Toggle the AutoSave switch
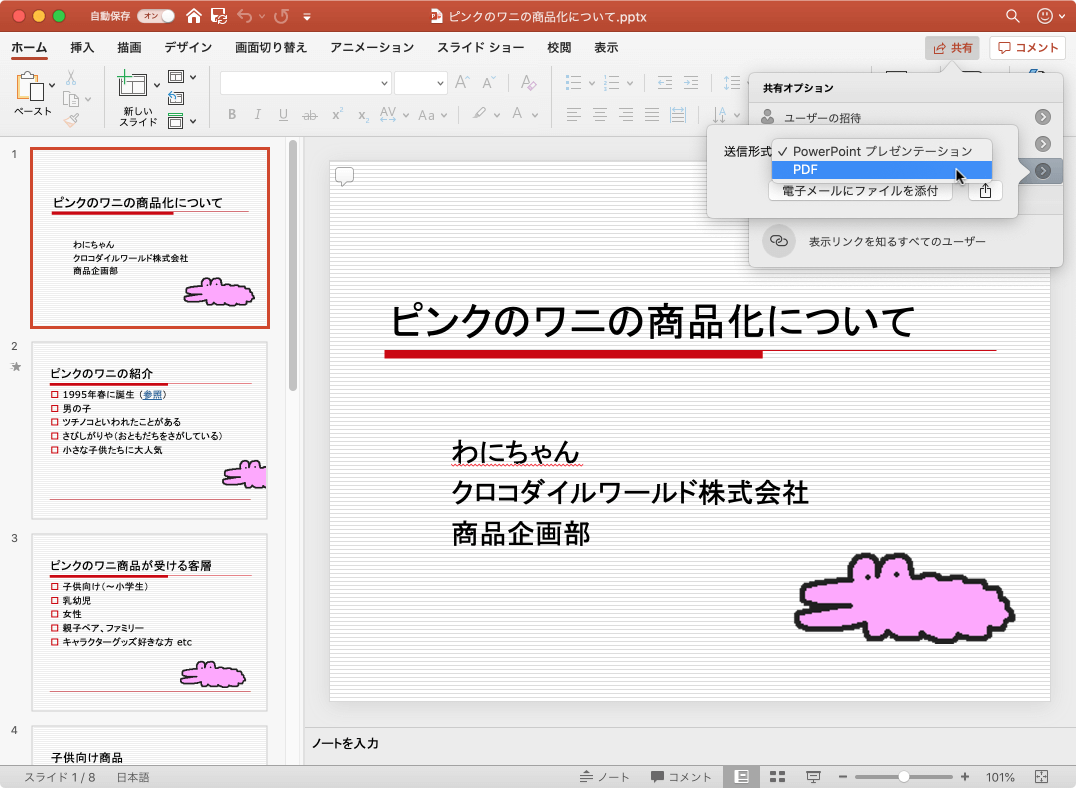 (x=155, y=16)
